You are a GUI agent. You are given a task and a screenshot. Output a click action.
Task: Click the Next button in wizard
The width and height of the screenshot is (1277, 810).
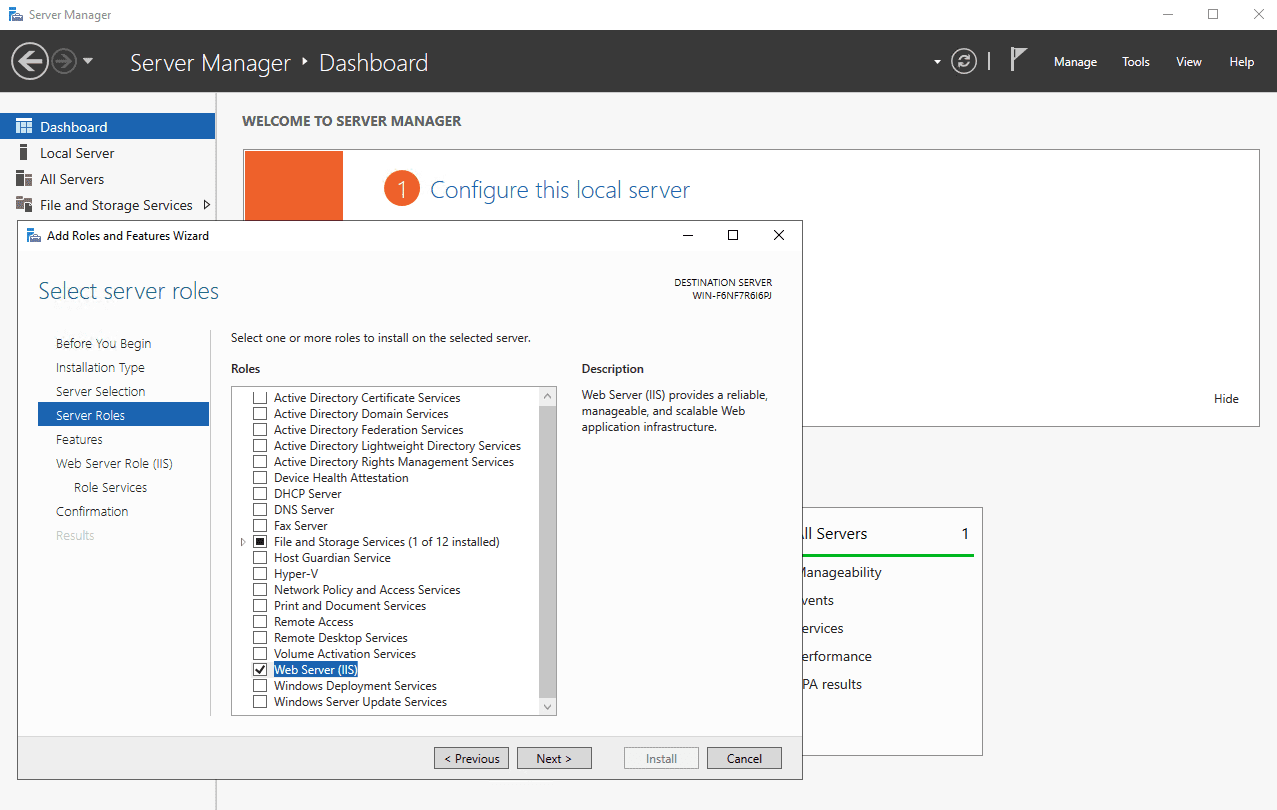tap(554, 758)
